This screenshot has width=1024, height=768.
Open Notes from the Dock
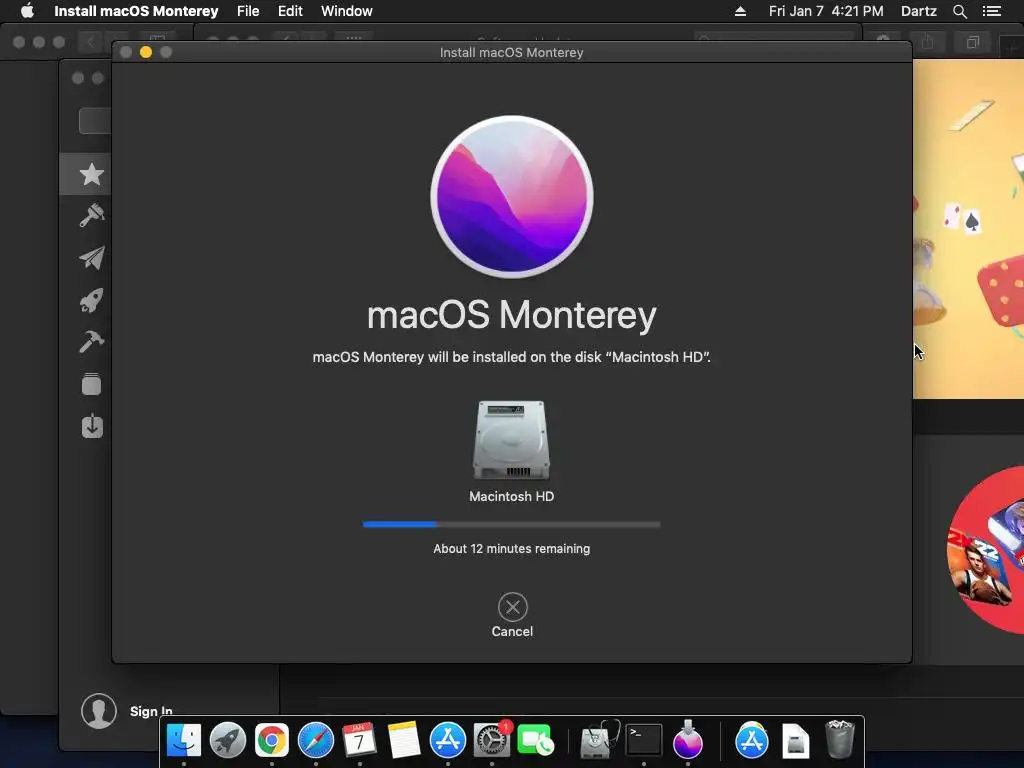[404, 741]
